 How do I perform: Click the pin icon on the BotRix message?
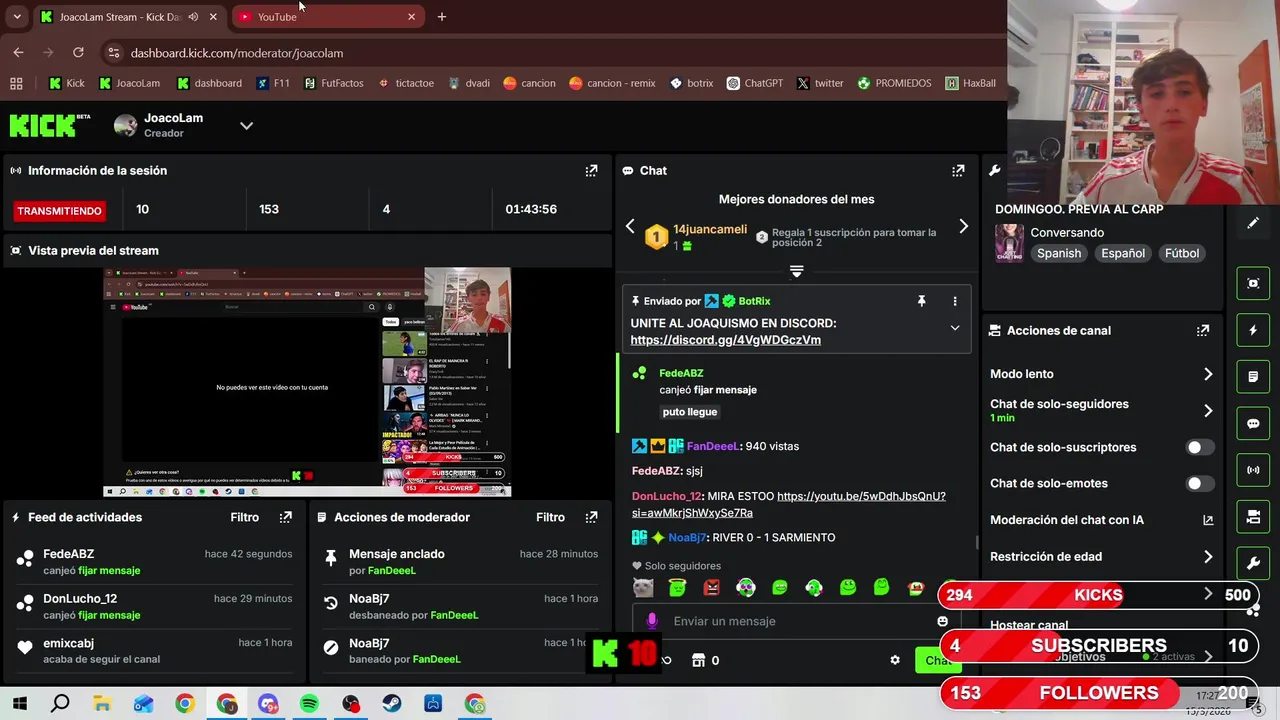[x=921, y=301]
